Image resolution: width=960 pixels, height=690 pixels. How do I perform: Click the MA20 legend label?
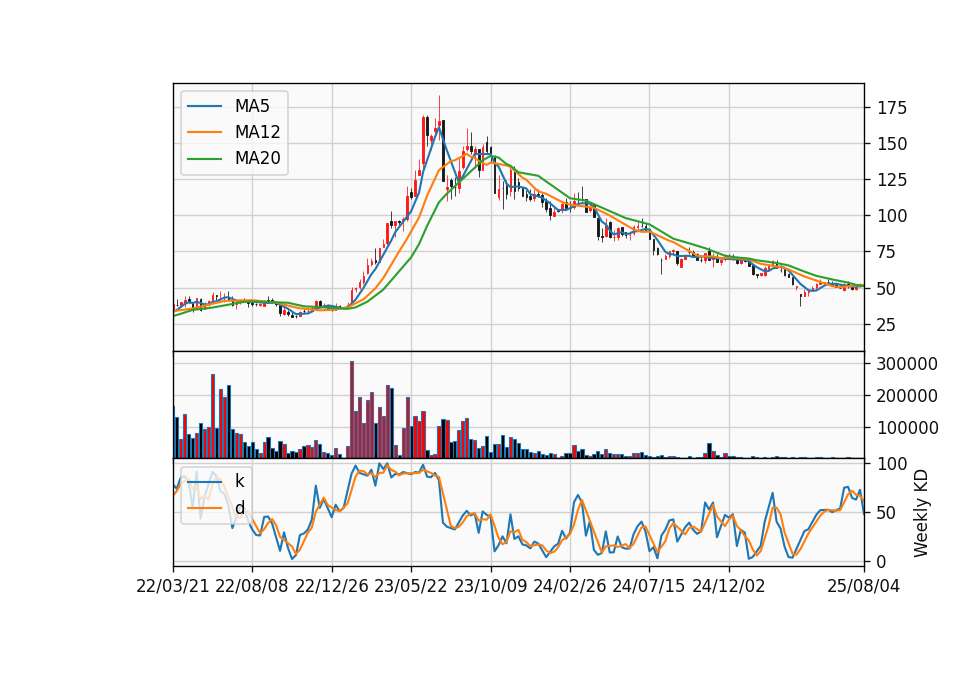pos(257,158)
